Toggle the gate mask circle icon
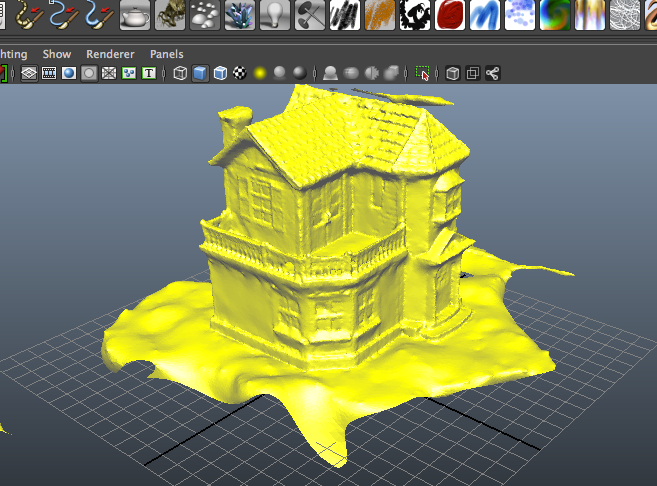 tap(89, 73)
